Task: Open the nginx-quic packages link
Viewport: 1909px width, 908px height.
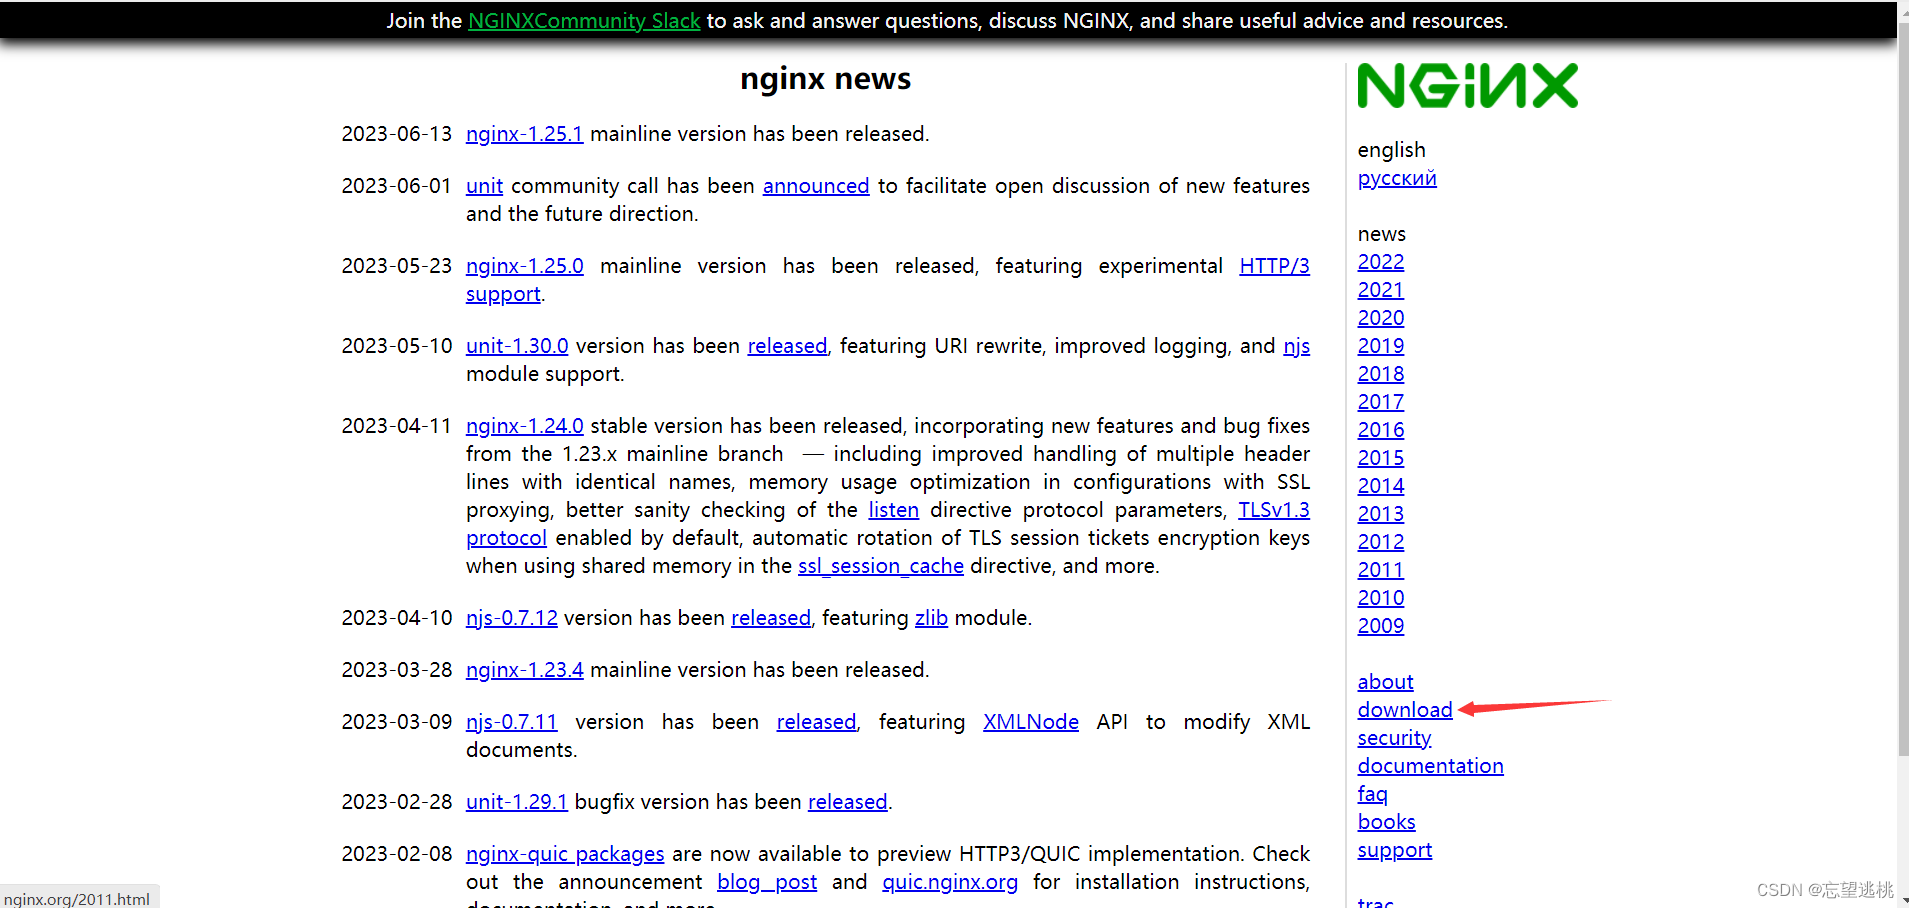Action: click(x=565, y=854)
